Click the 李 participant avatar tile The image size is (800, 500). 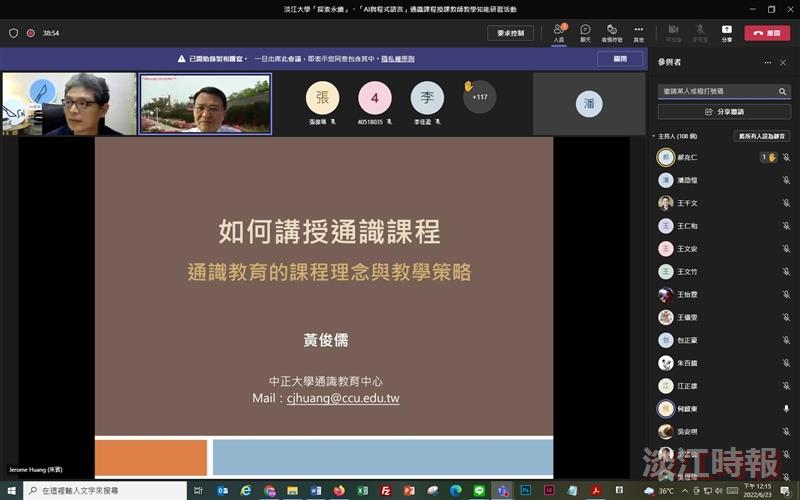click(x=427, y=97)
